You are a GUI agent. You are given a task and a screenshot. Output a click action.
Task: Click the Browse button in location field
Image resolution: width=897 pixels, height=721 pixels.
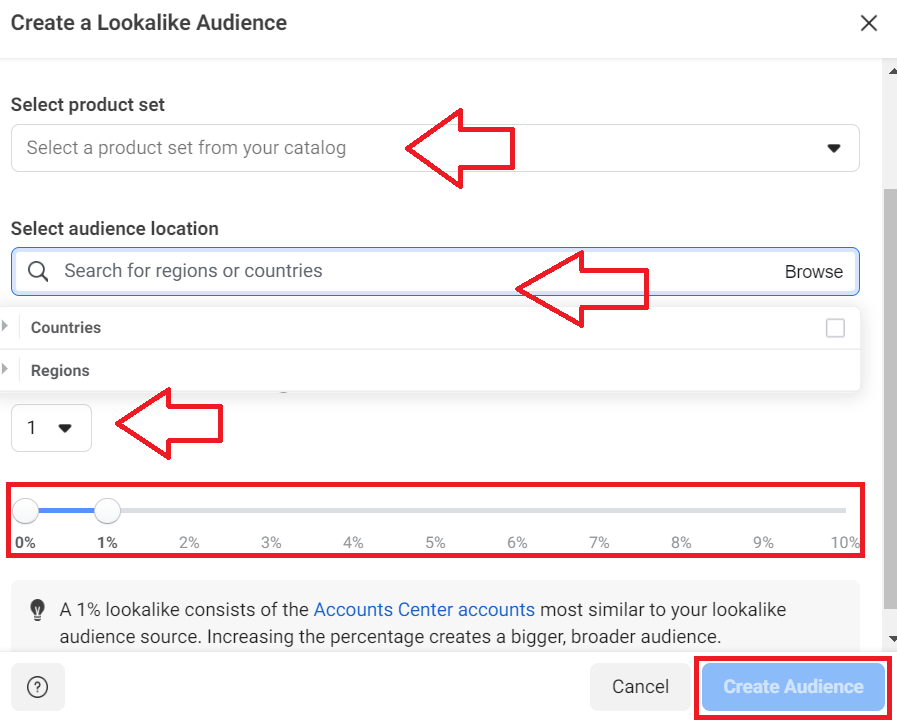813,272
